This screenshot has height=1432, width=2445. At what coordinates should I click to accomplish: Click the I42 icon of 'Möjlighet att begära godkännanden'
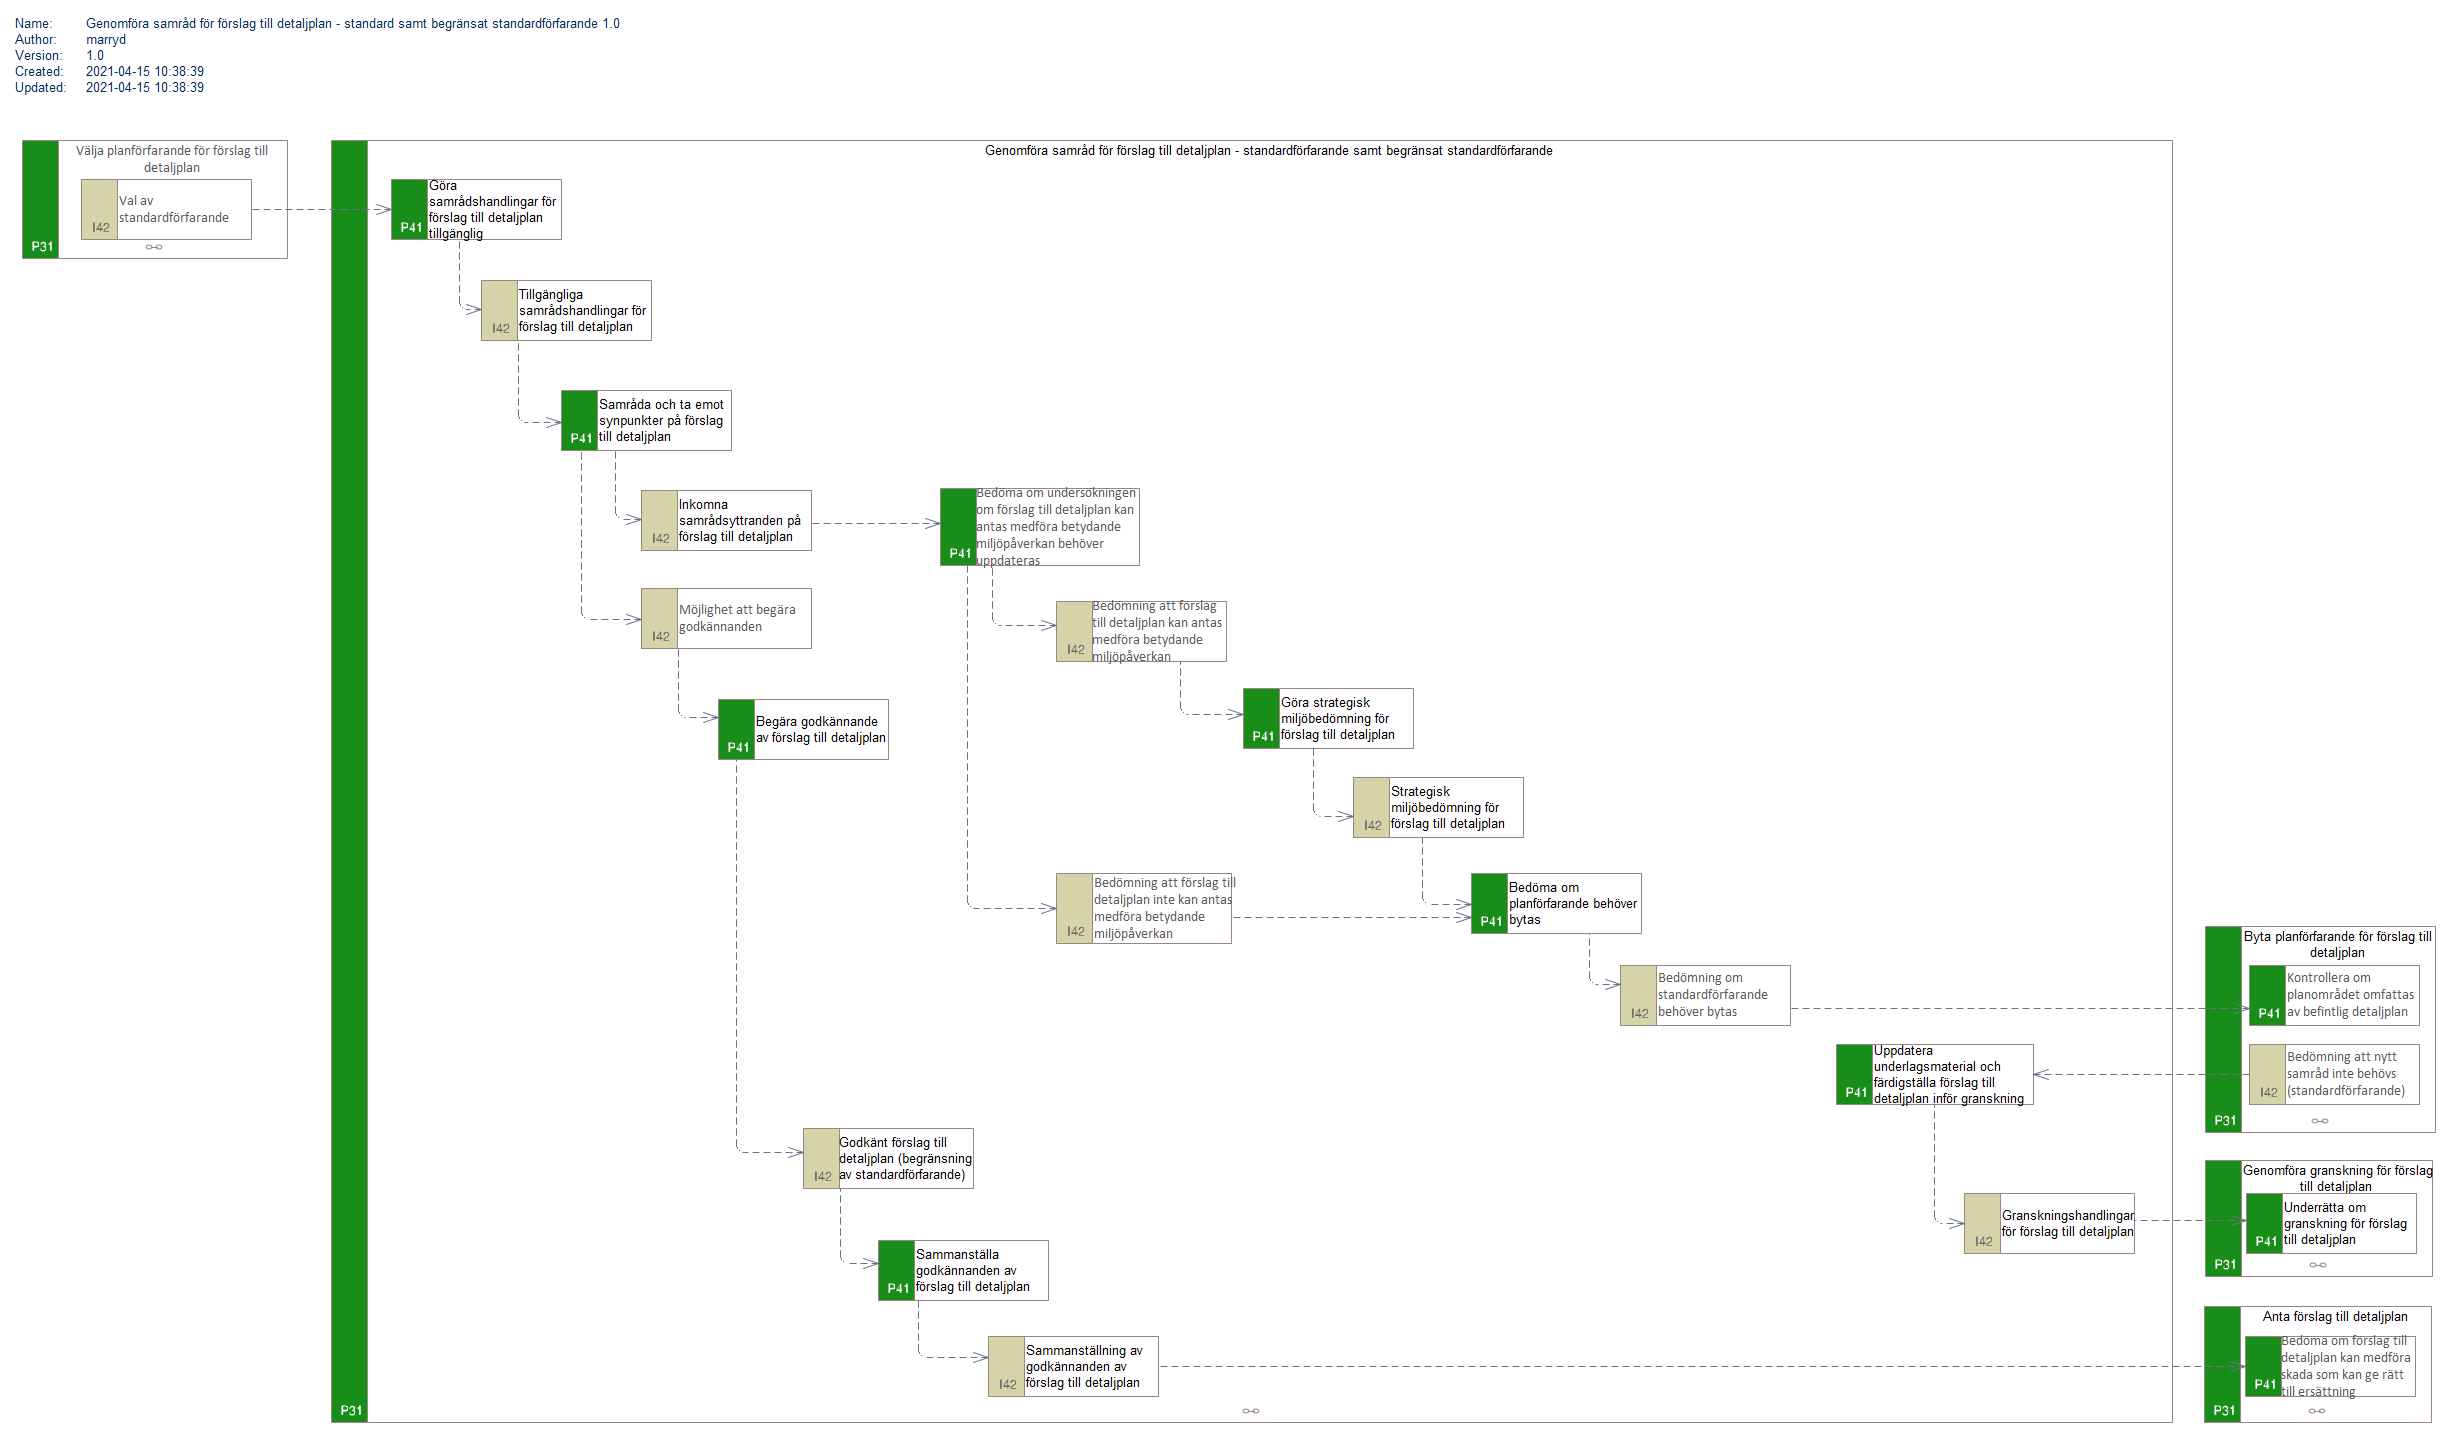pyautogui.click(x=659, y=618)
